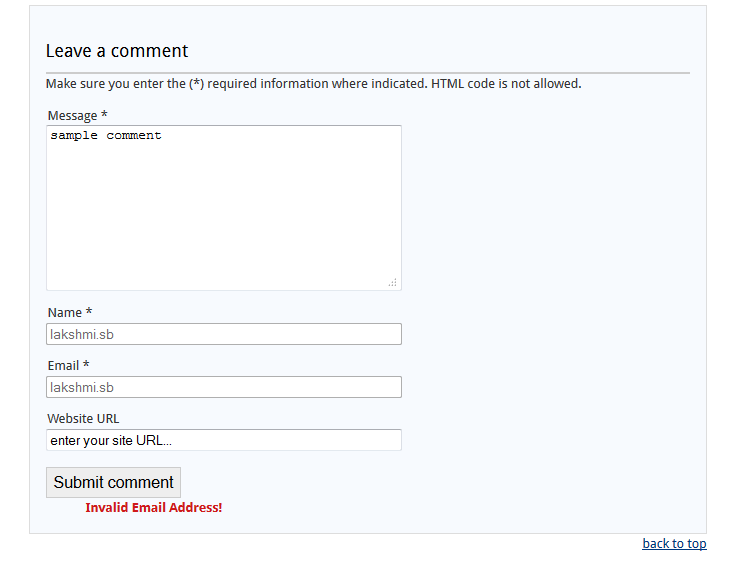Click the 'Website URL' field label
The height and width of the screenshot is (564, 738).
tap(83, 419)
